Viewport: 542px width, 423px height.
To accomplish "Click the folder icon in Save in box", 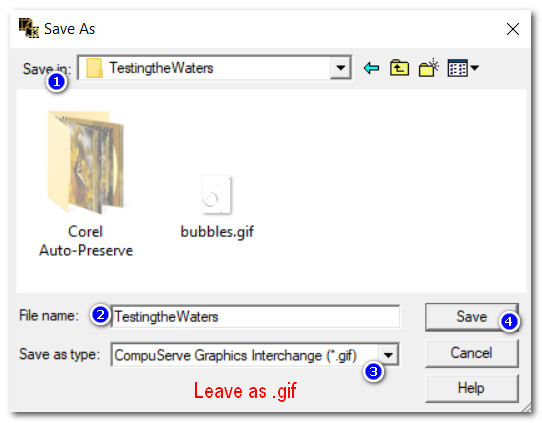I will 94,68.
